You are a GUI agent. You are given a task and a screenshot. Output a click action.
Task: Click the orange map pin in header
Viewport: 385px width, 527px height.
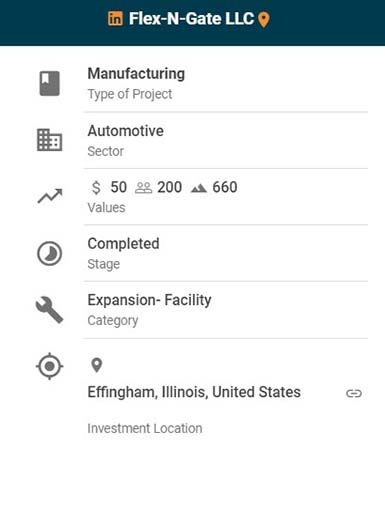[x=264, y=19]
